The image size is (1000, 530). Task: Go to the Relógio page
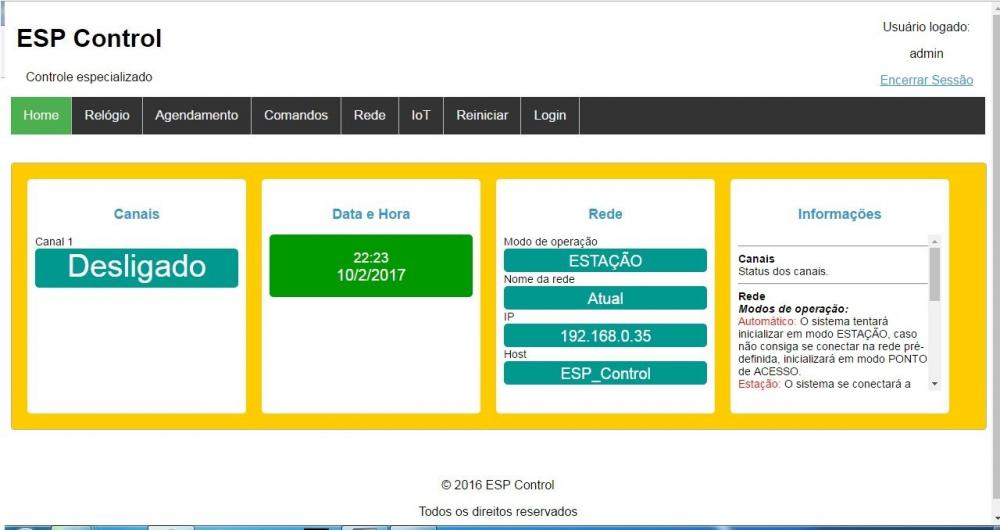coord(107,115)
